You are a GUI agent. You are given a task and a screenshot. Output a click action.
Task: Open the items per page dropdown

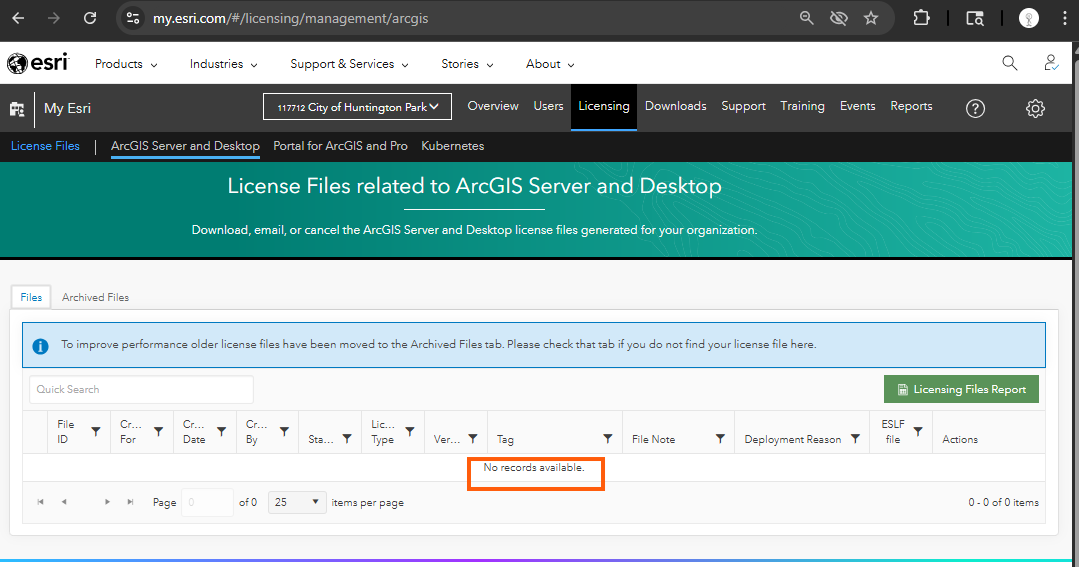tap(297, 502)
